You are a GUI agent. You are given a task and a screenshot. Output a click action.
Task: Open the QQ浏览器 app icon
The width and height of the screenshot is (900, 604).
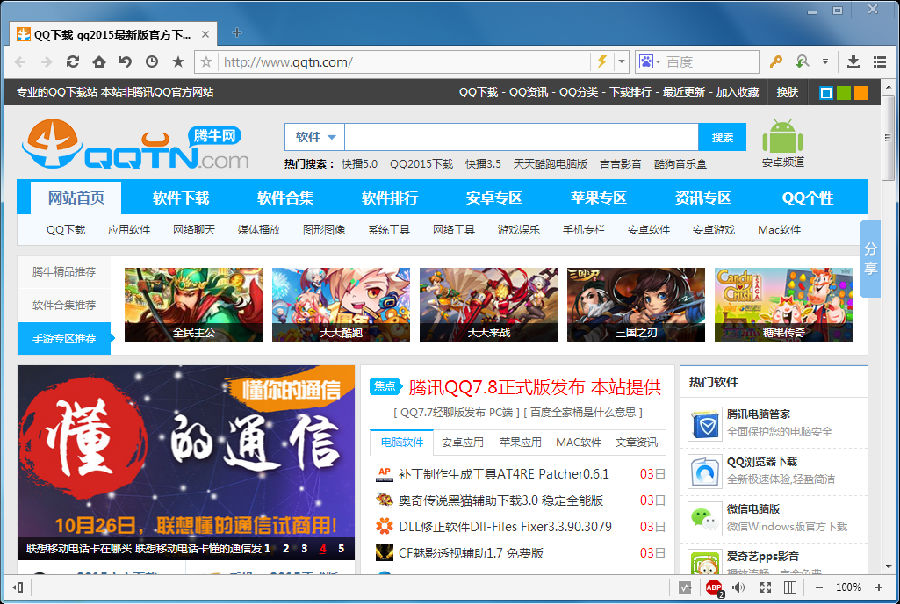705,472
